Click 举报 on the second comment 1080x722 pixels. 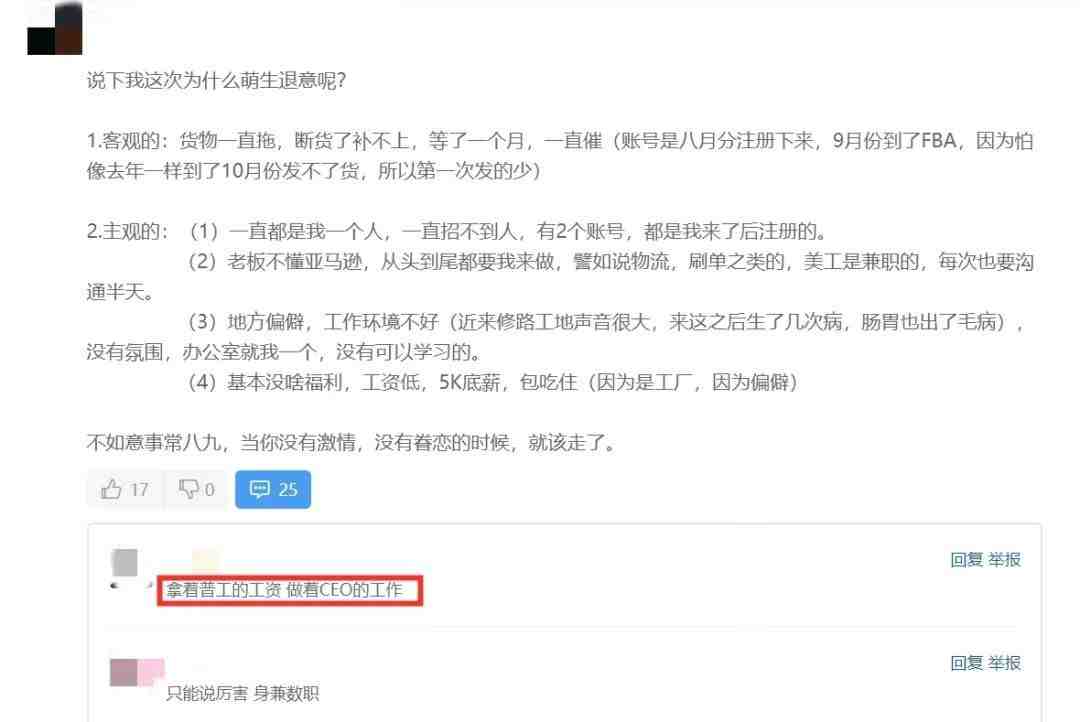coord(1004,663)
